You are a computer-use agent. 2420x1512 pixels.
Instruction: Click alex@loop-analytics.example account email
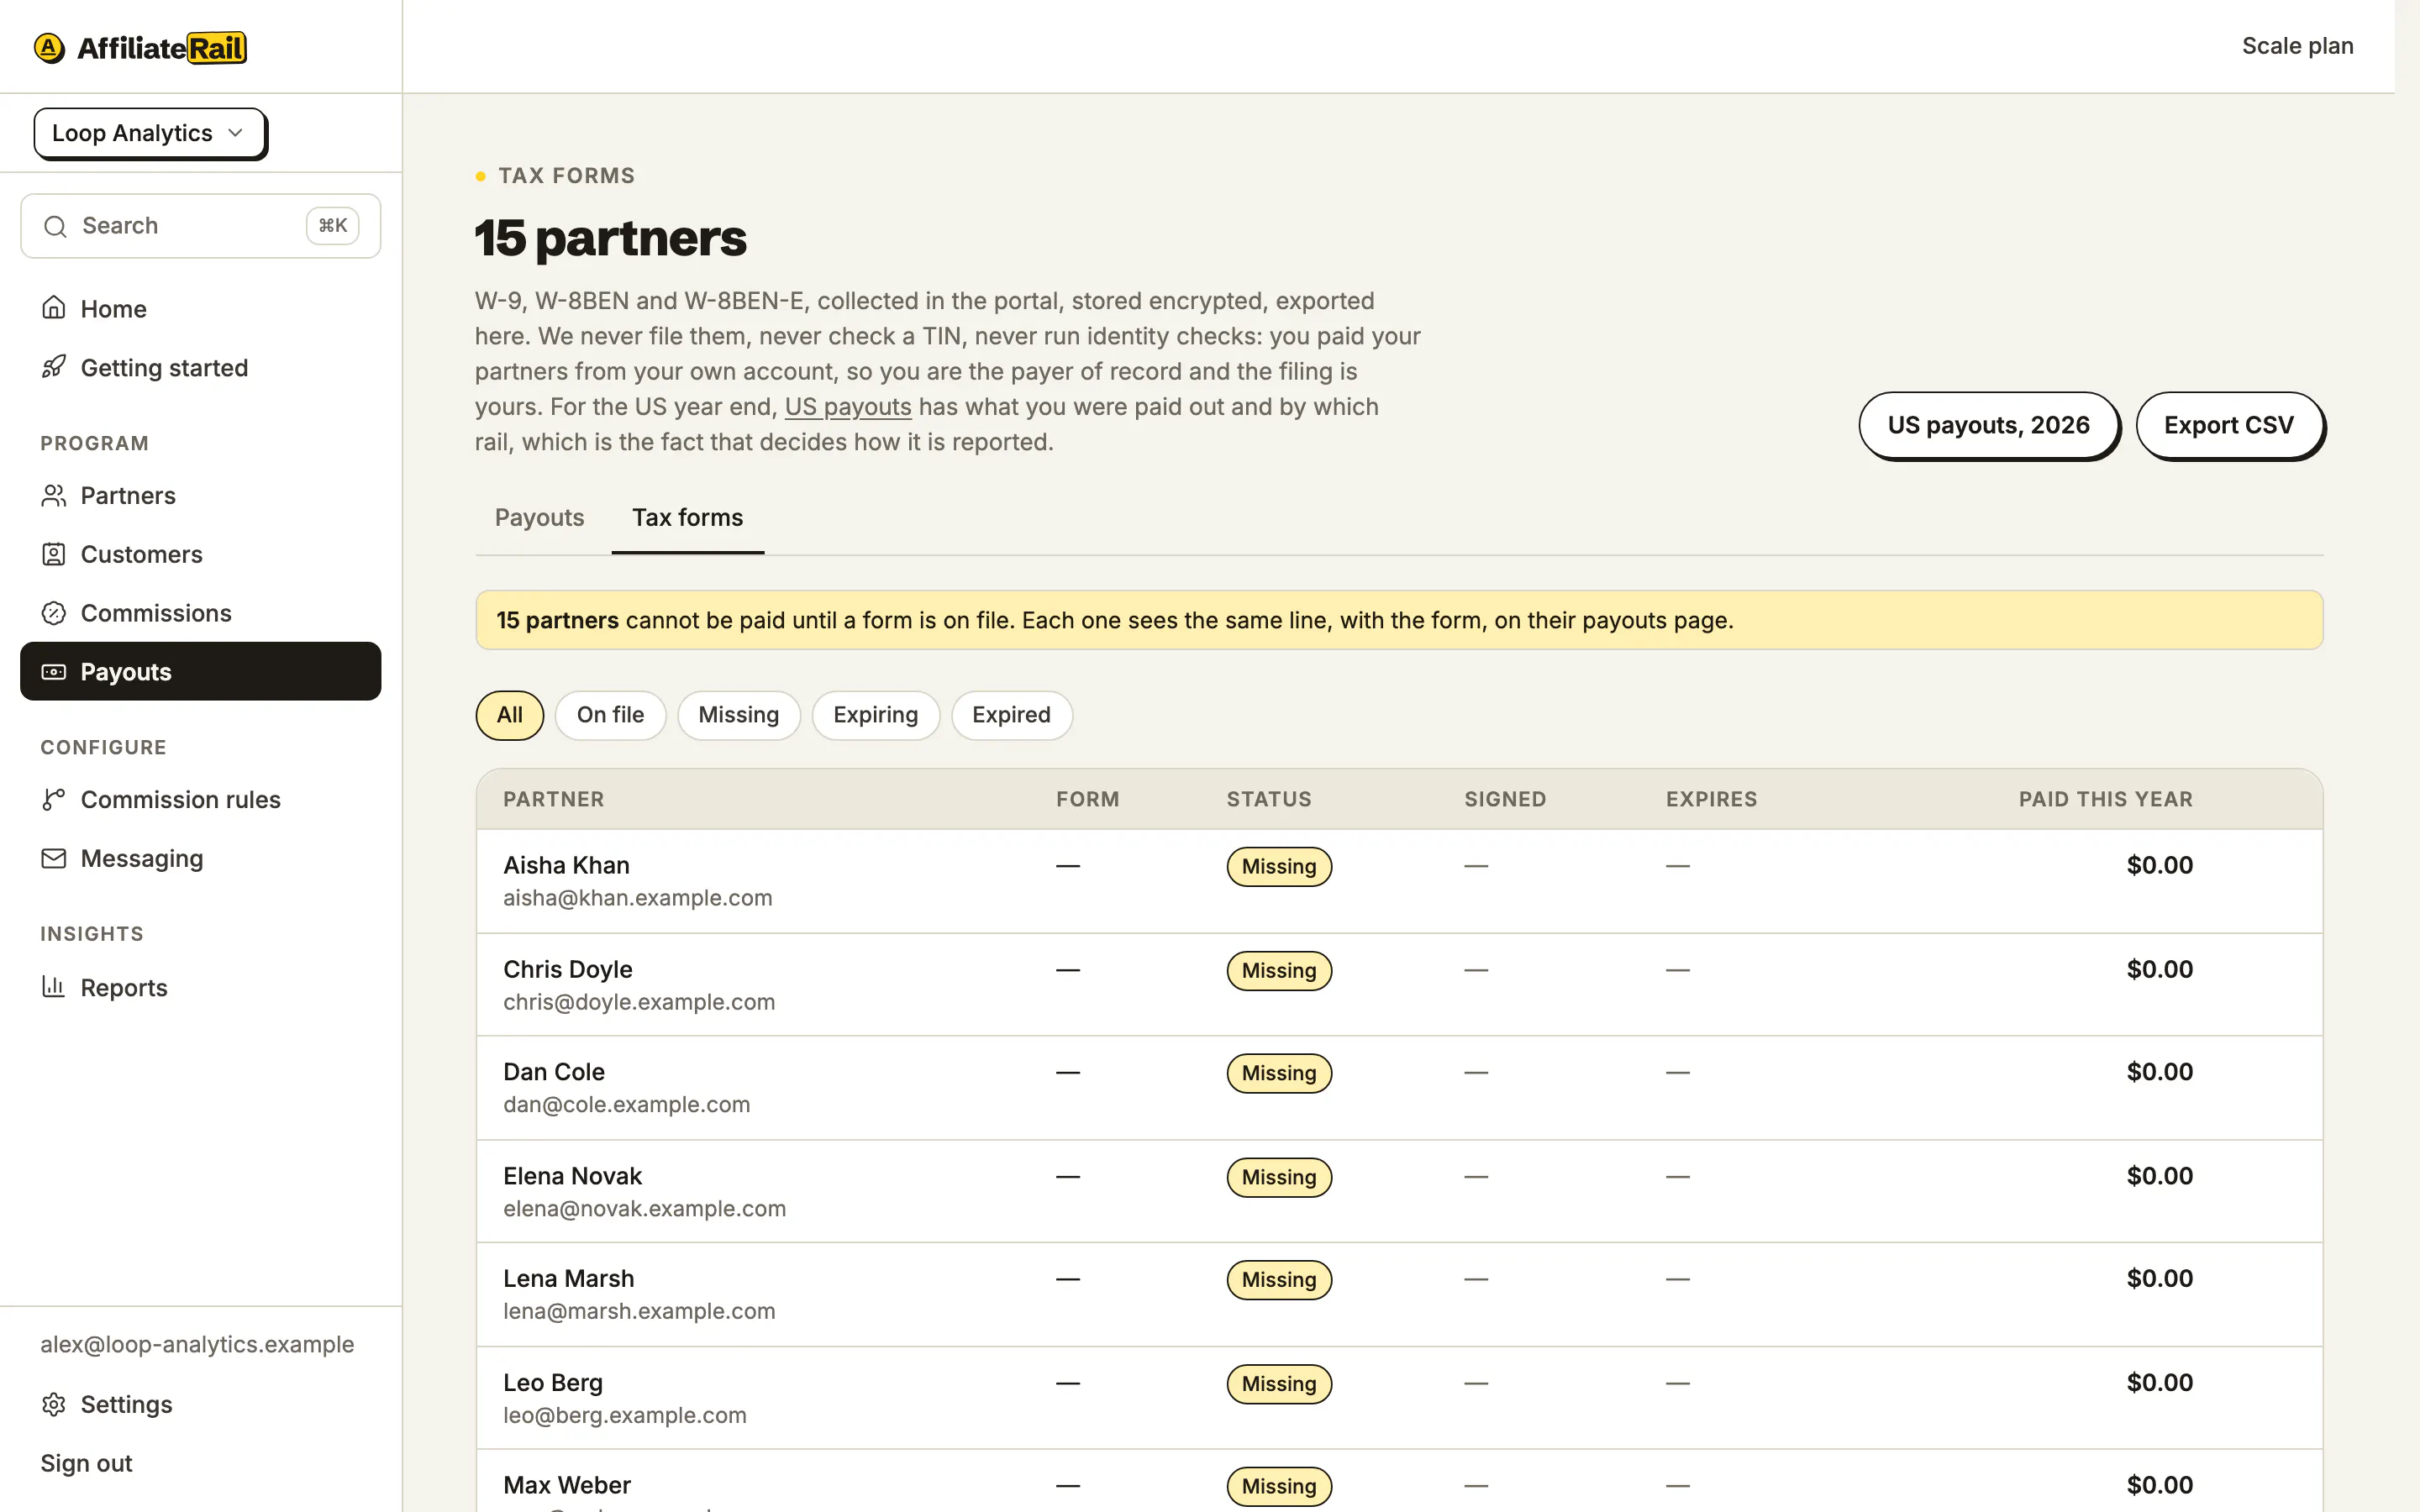[x=197, y=1344]
